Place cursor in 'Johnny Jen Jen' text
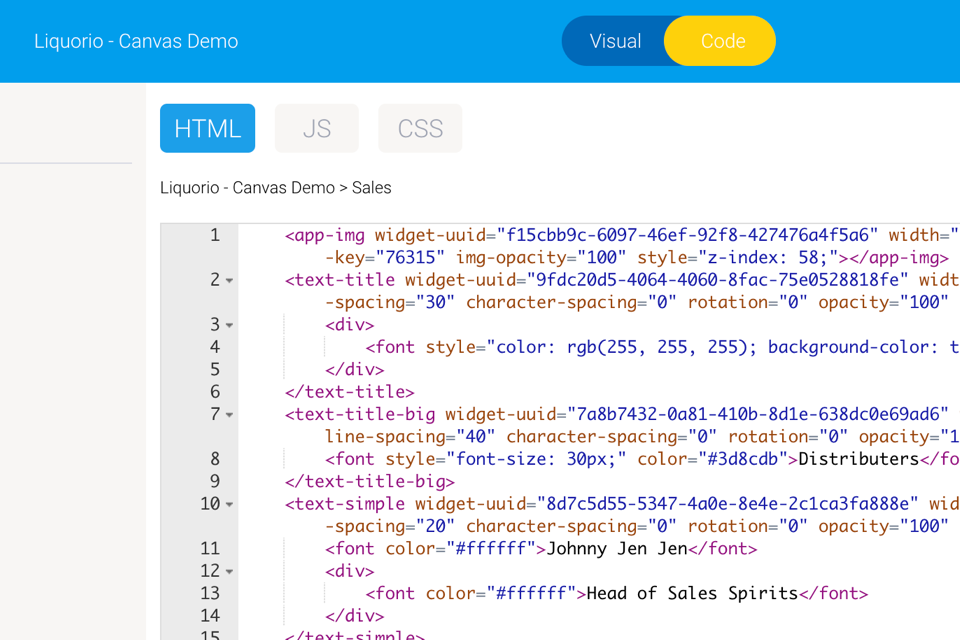960x640 pixels. coord(616,549)
